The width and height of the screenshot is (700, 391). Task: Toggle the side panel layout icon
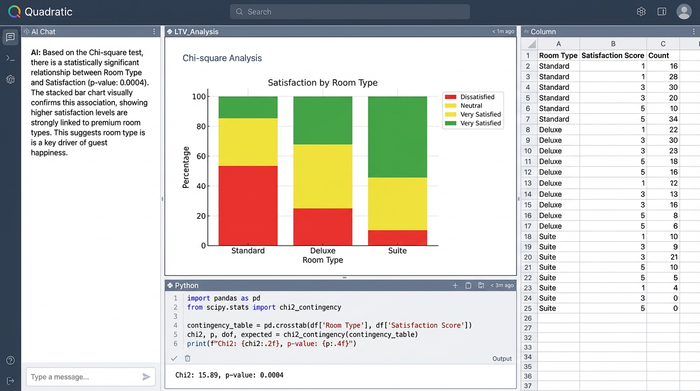coord(662,12)
